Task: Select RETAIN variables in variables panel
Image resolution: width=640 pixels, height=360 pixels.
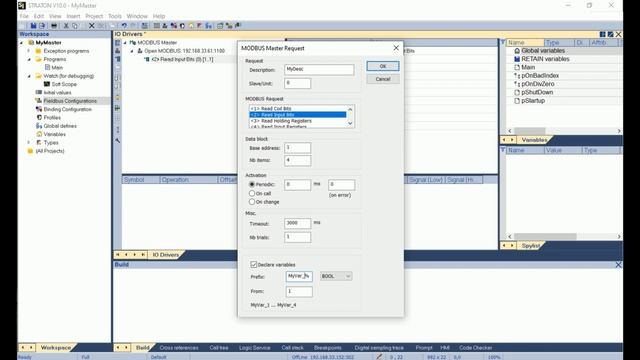Action: pyautogui.click(x=545, y=59)
